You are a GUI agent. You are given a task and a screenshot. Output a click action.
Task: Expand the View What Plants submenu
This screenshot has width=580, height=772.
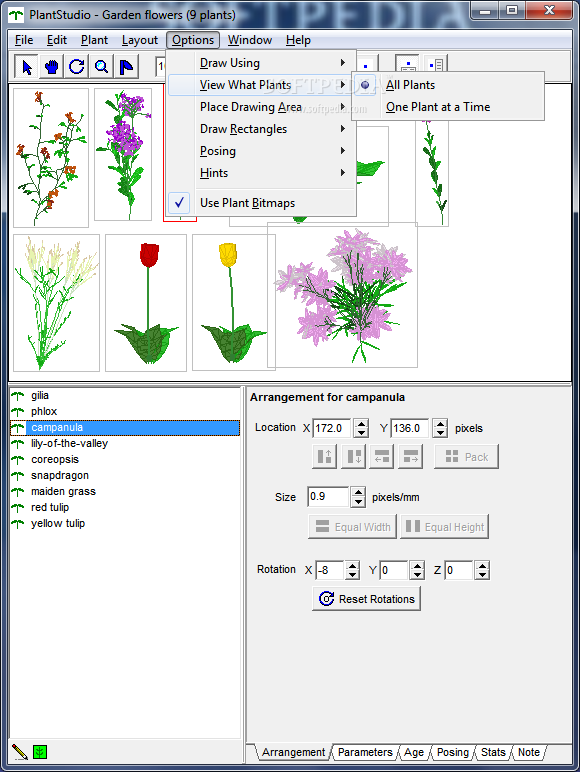click(261, 85)
